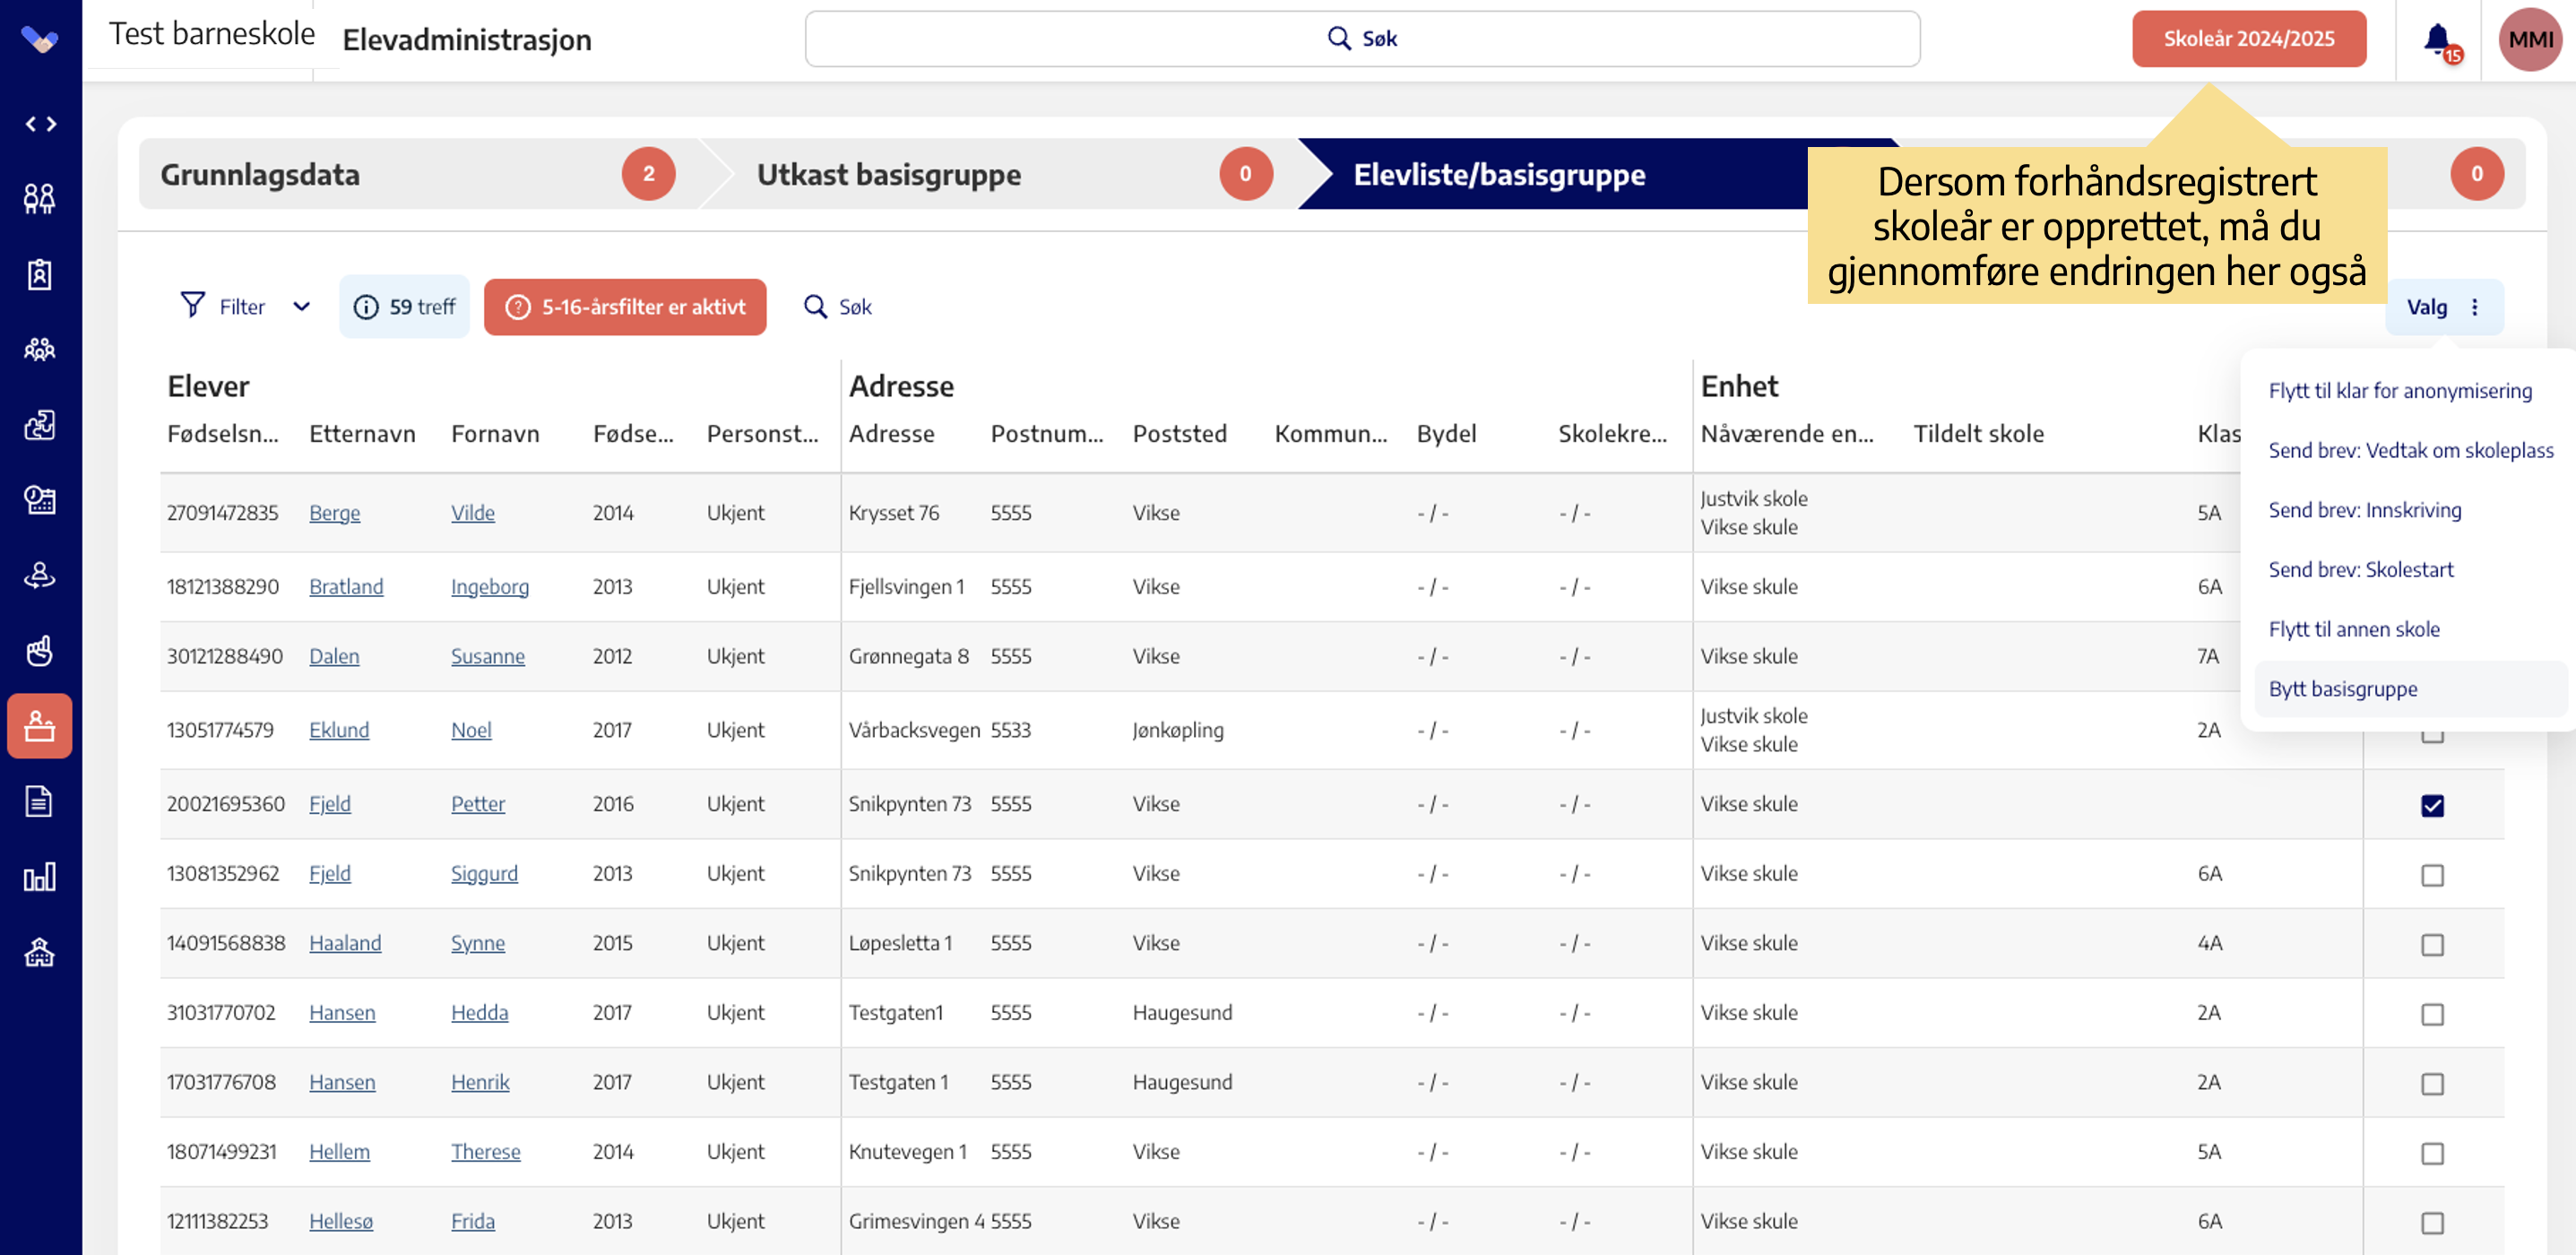
Task: Open the document sidebar icon
Action: point(40,802)
